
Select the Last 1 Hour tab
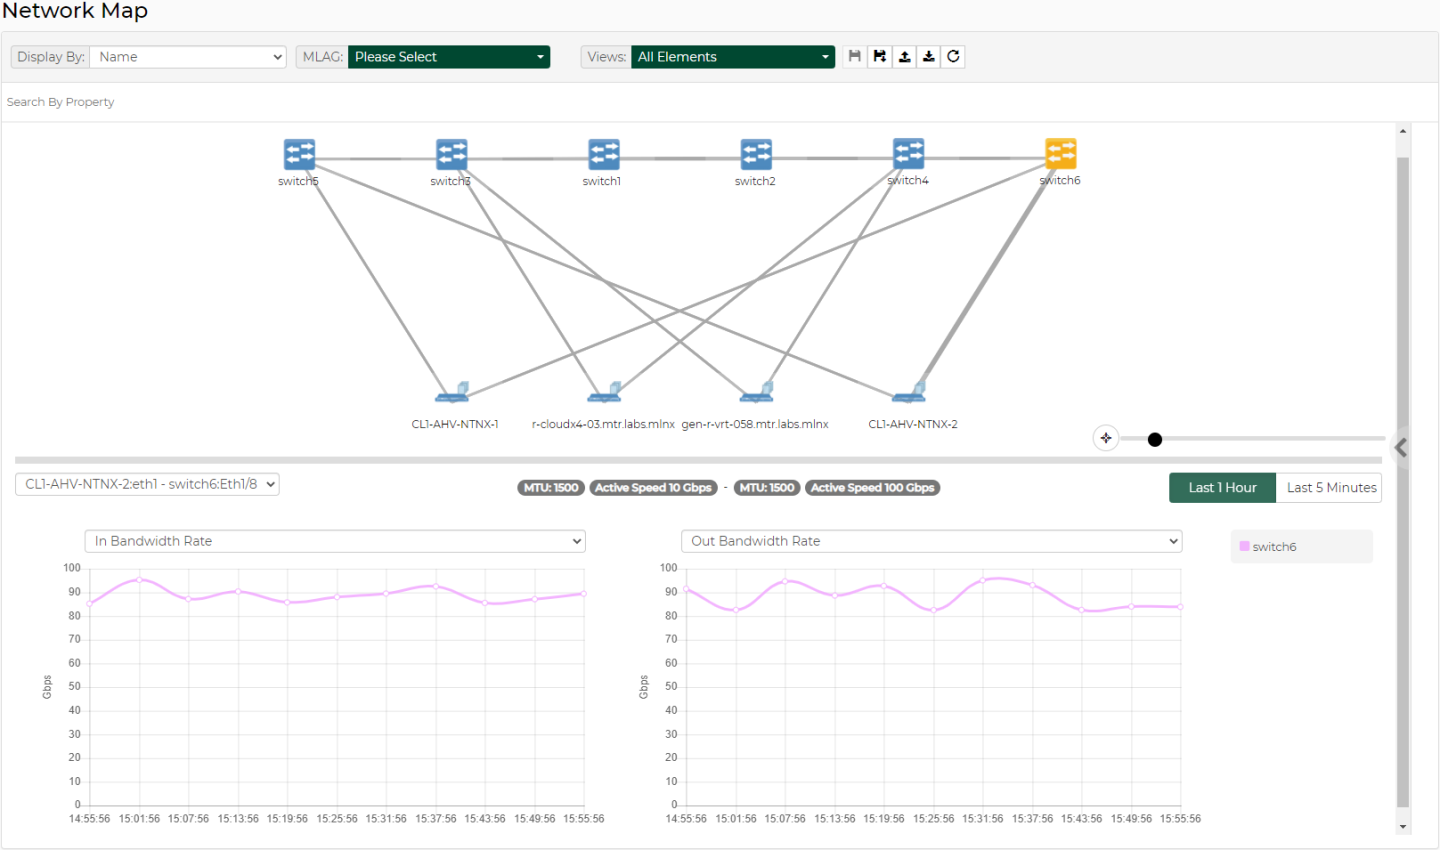pos(1222,488)
